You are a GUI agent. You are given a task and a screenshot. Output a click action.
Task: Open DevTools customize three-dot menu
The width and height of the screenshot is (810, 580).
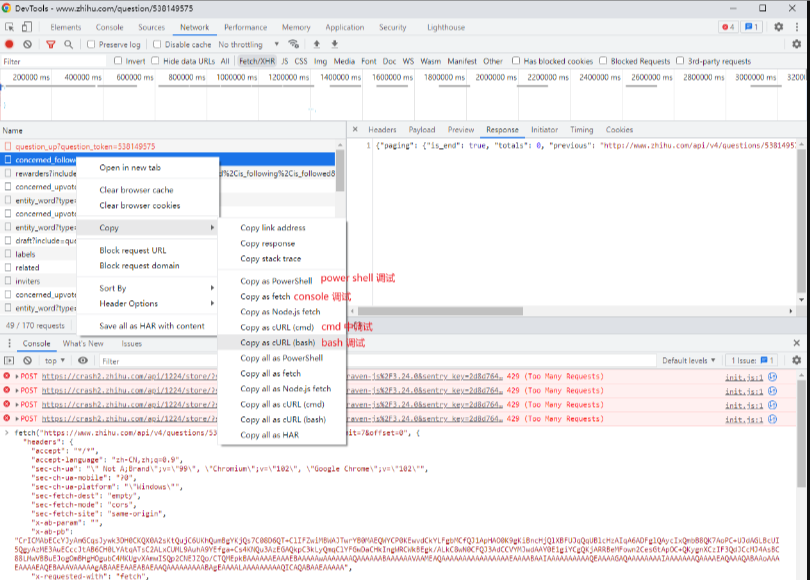coord(797,27)
